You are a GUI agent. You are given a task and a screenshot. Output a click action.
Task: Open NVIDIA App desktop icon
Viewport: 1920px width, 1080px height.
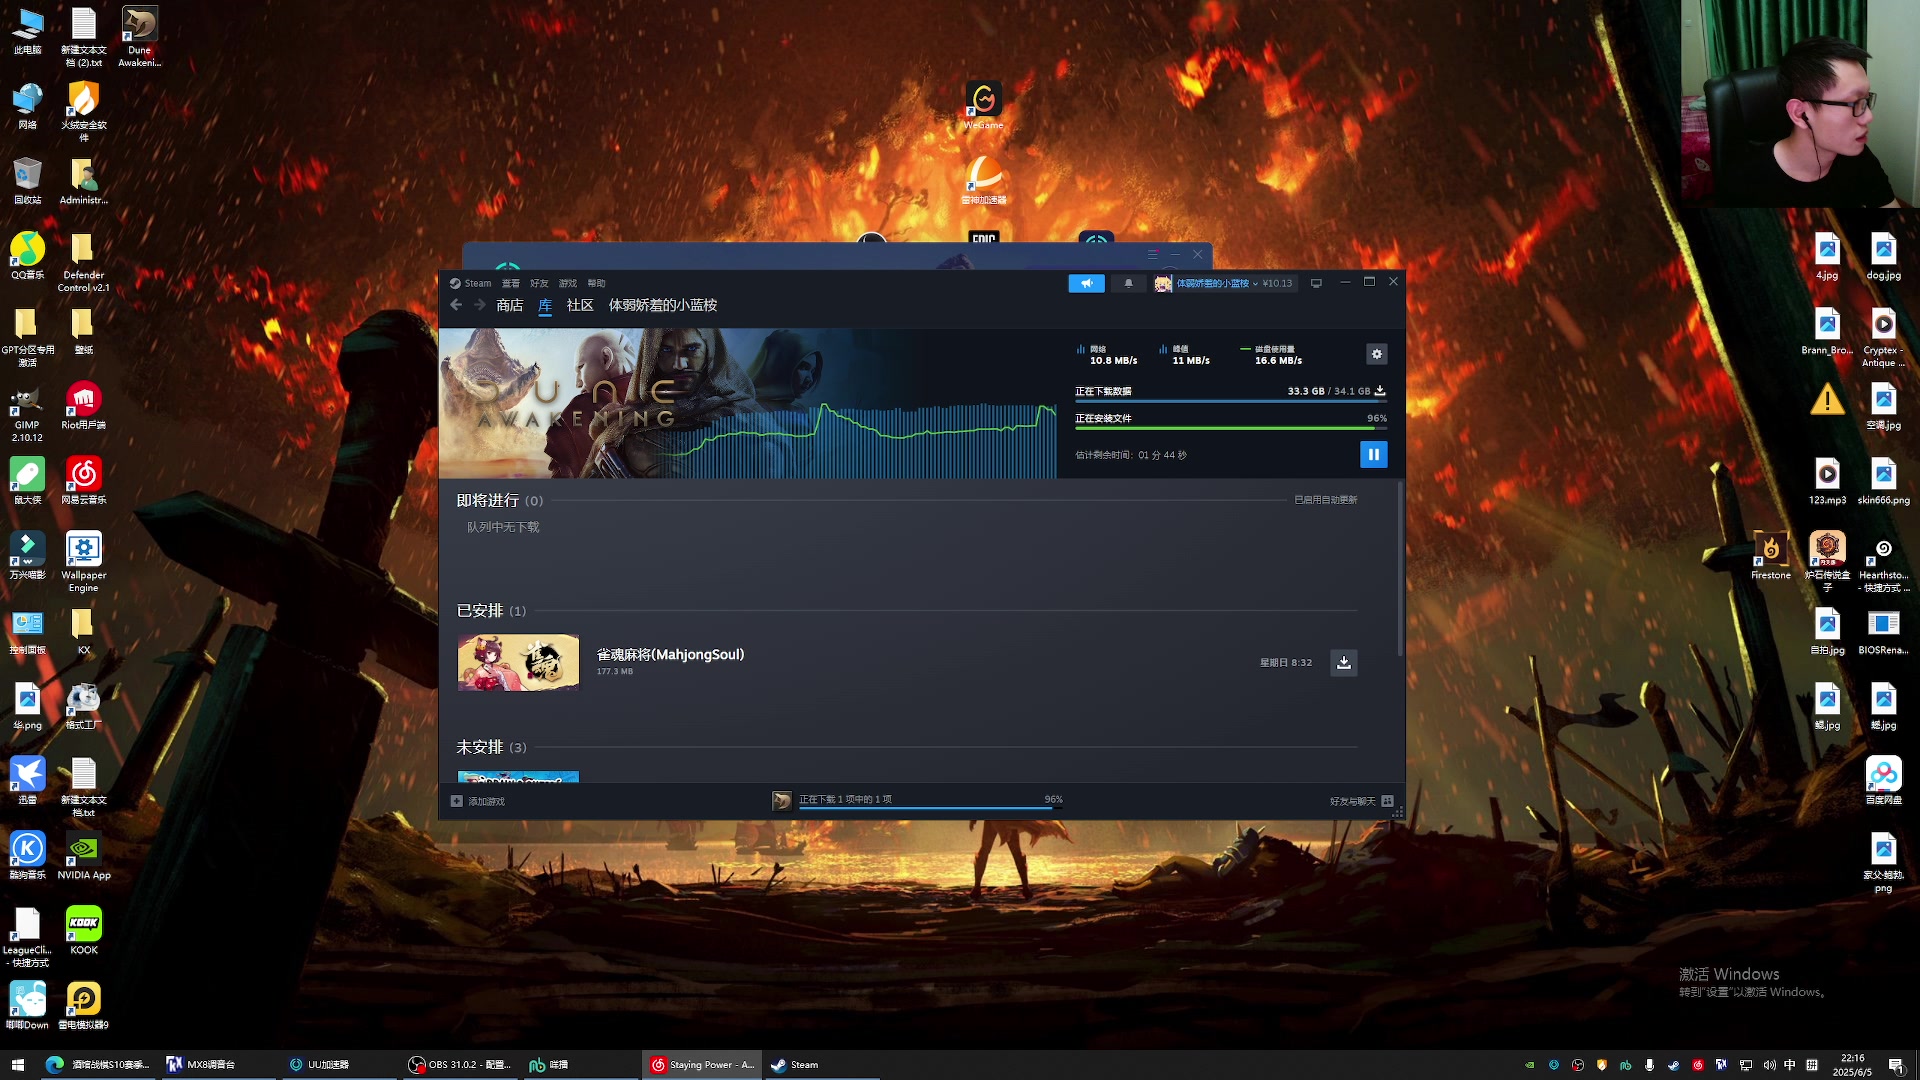tap(84, 856)
